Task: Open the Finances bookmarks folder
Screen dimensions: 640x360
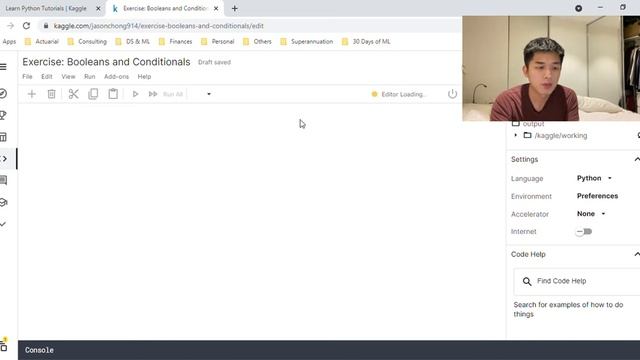Action: [176, 42]
